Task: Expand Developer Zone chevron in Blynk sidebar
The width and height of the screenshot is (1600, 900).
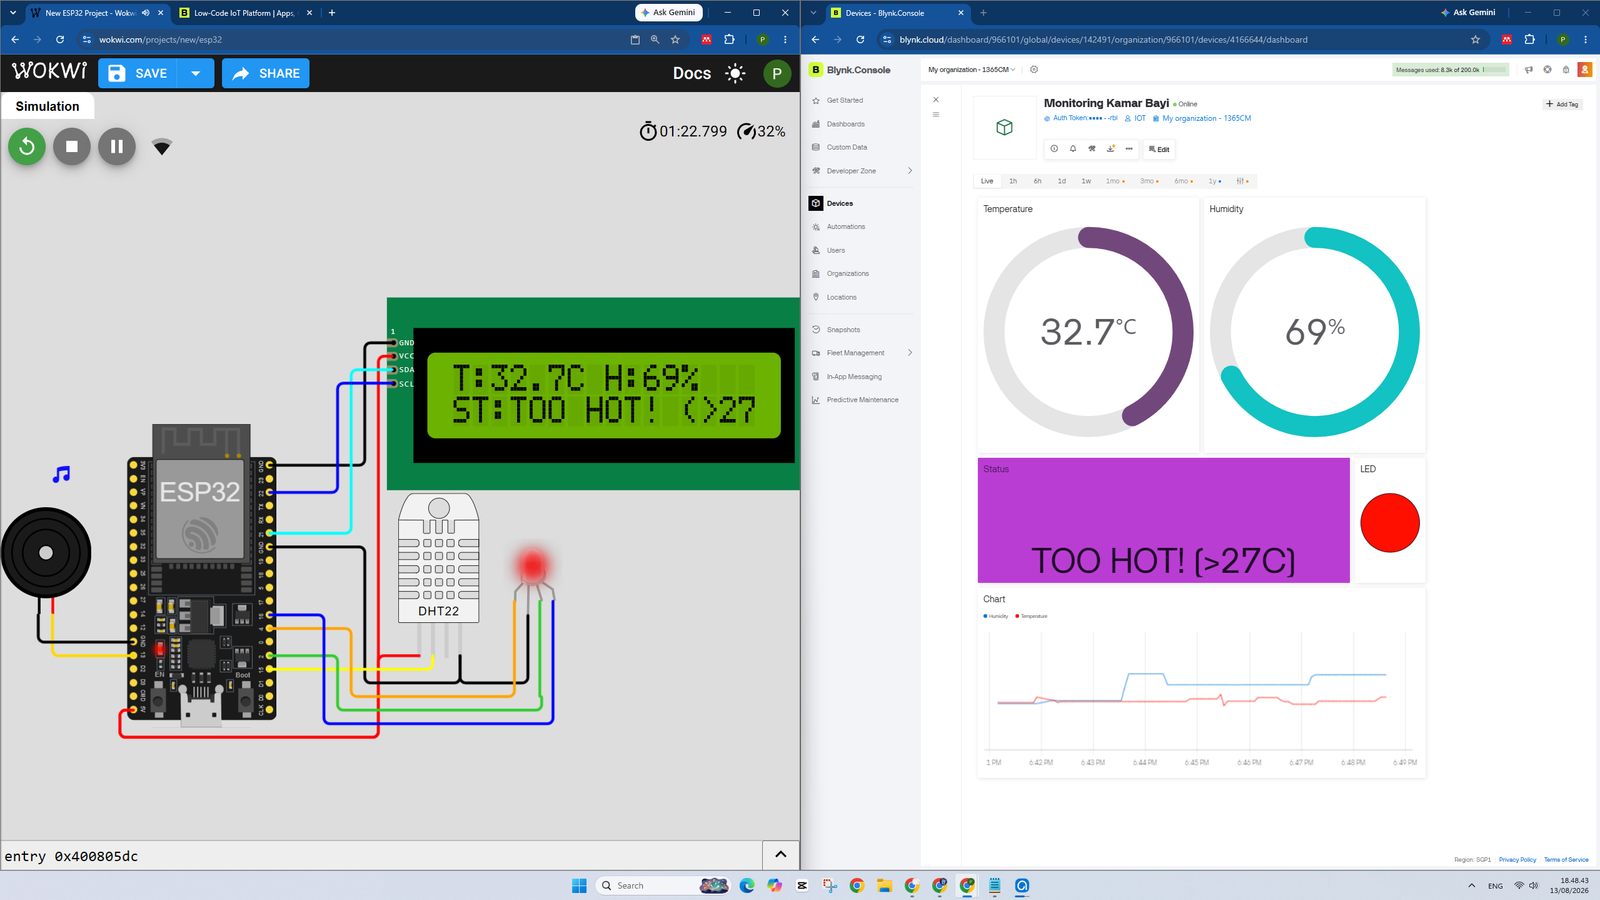Action: [x=910, y=171]
